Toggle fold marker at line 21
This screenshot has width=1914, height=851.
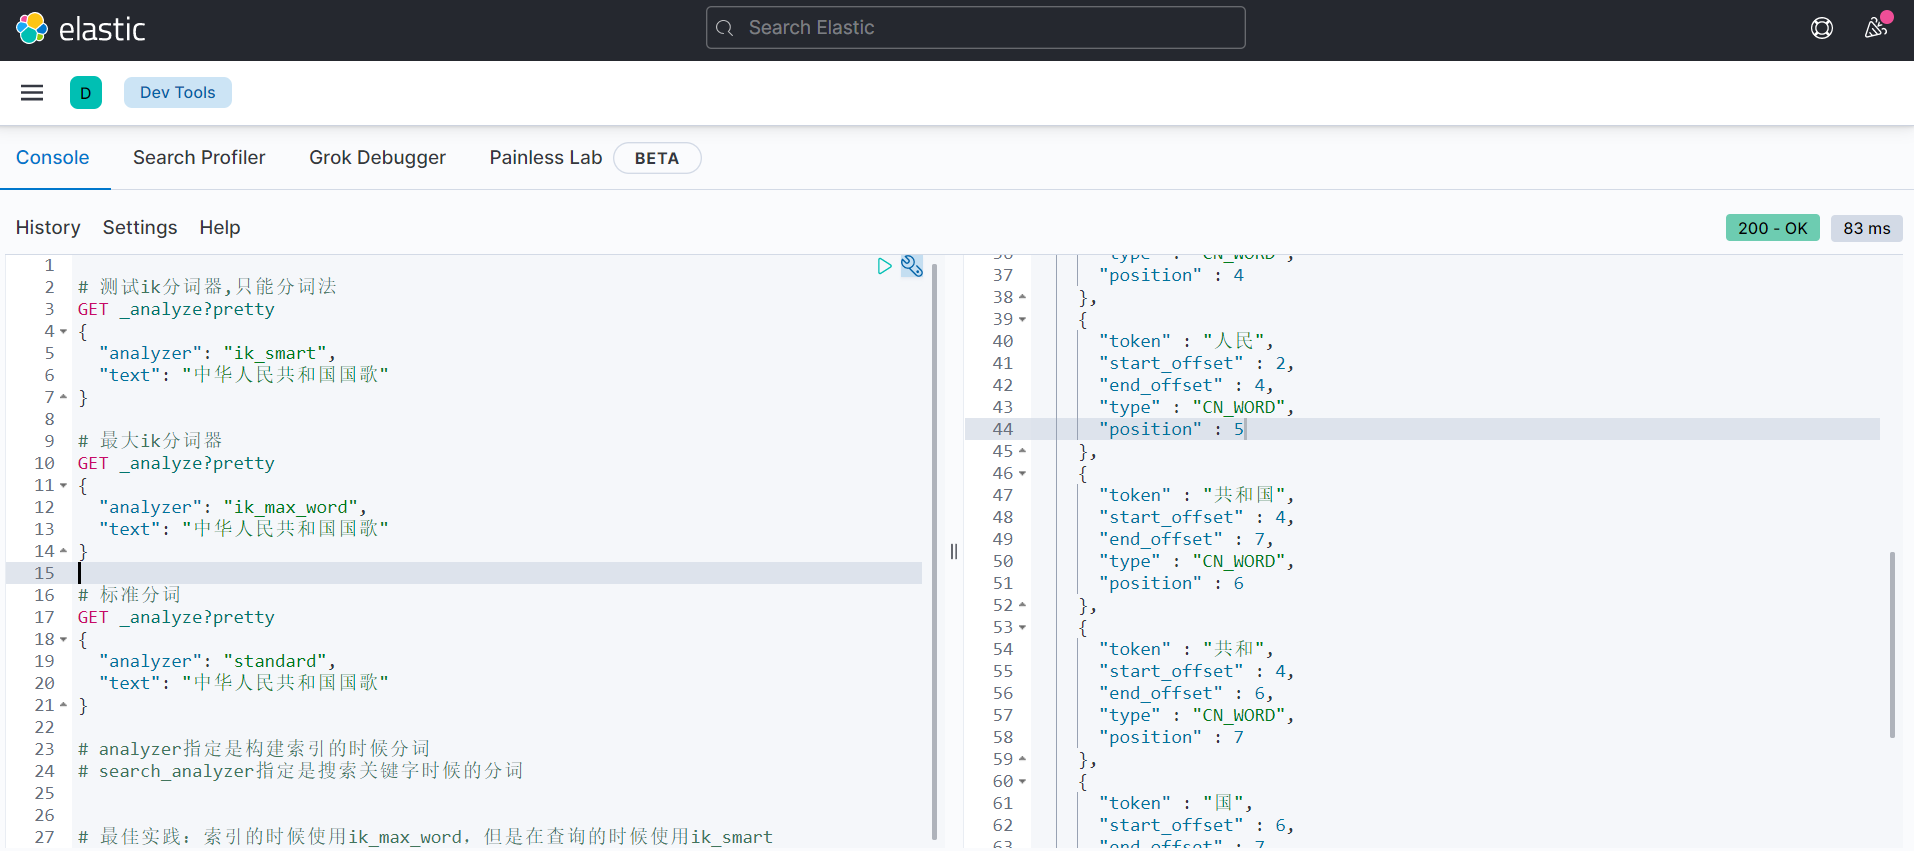(x=64, y=706)
